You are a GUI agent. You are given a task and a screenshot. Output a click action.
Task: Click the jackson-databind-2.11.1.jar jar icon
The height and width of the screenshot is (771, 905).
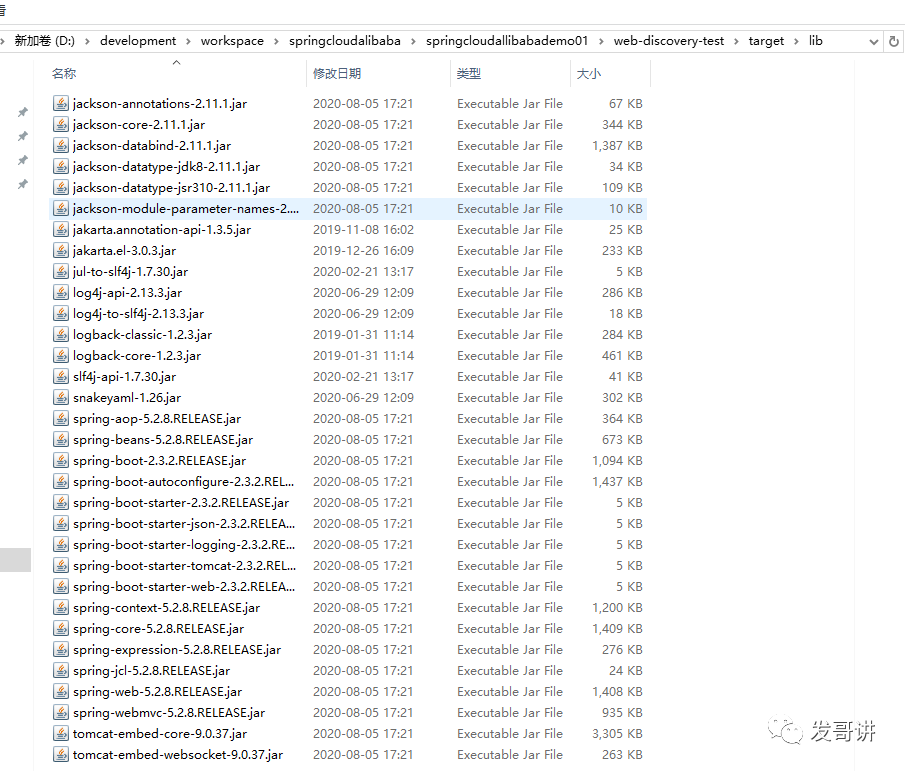(x=61, y=145)
